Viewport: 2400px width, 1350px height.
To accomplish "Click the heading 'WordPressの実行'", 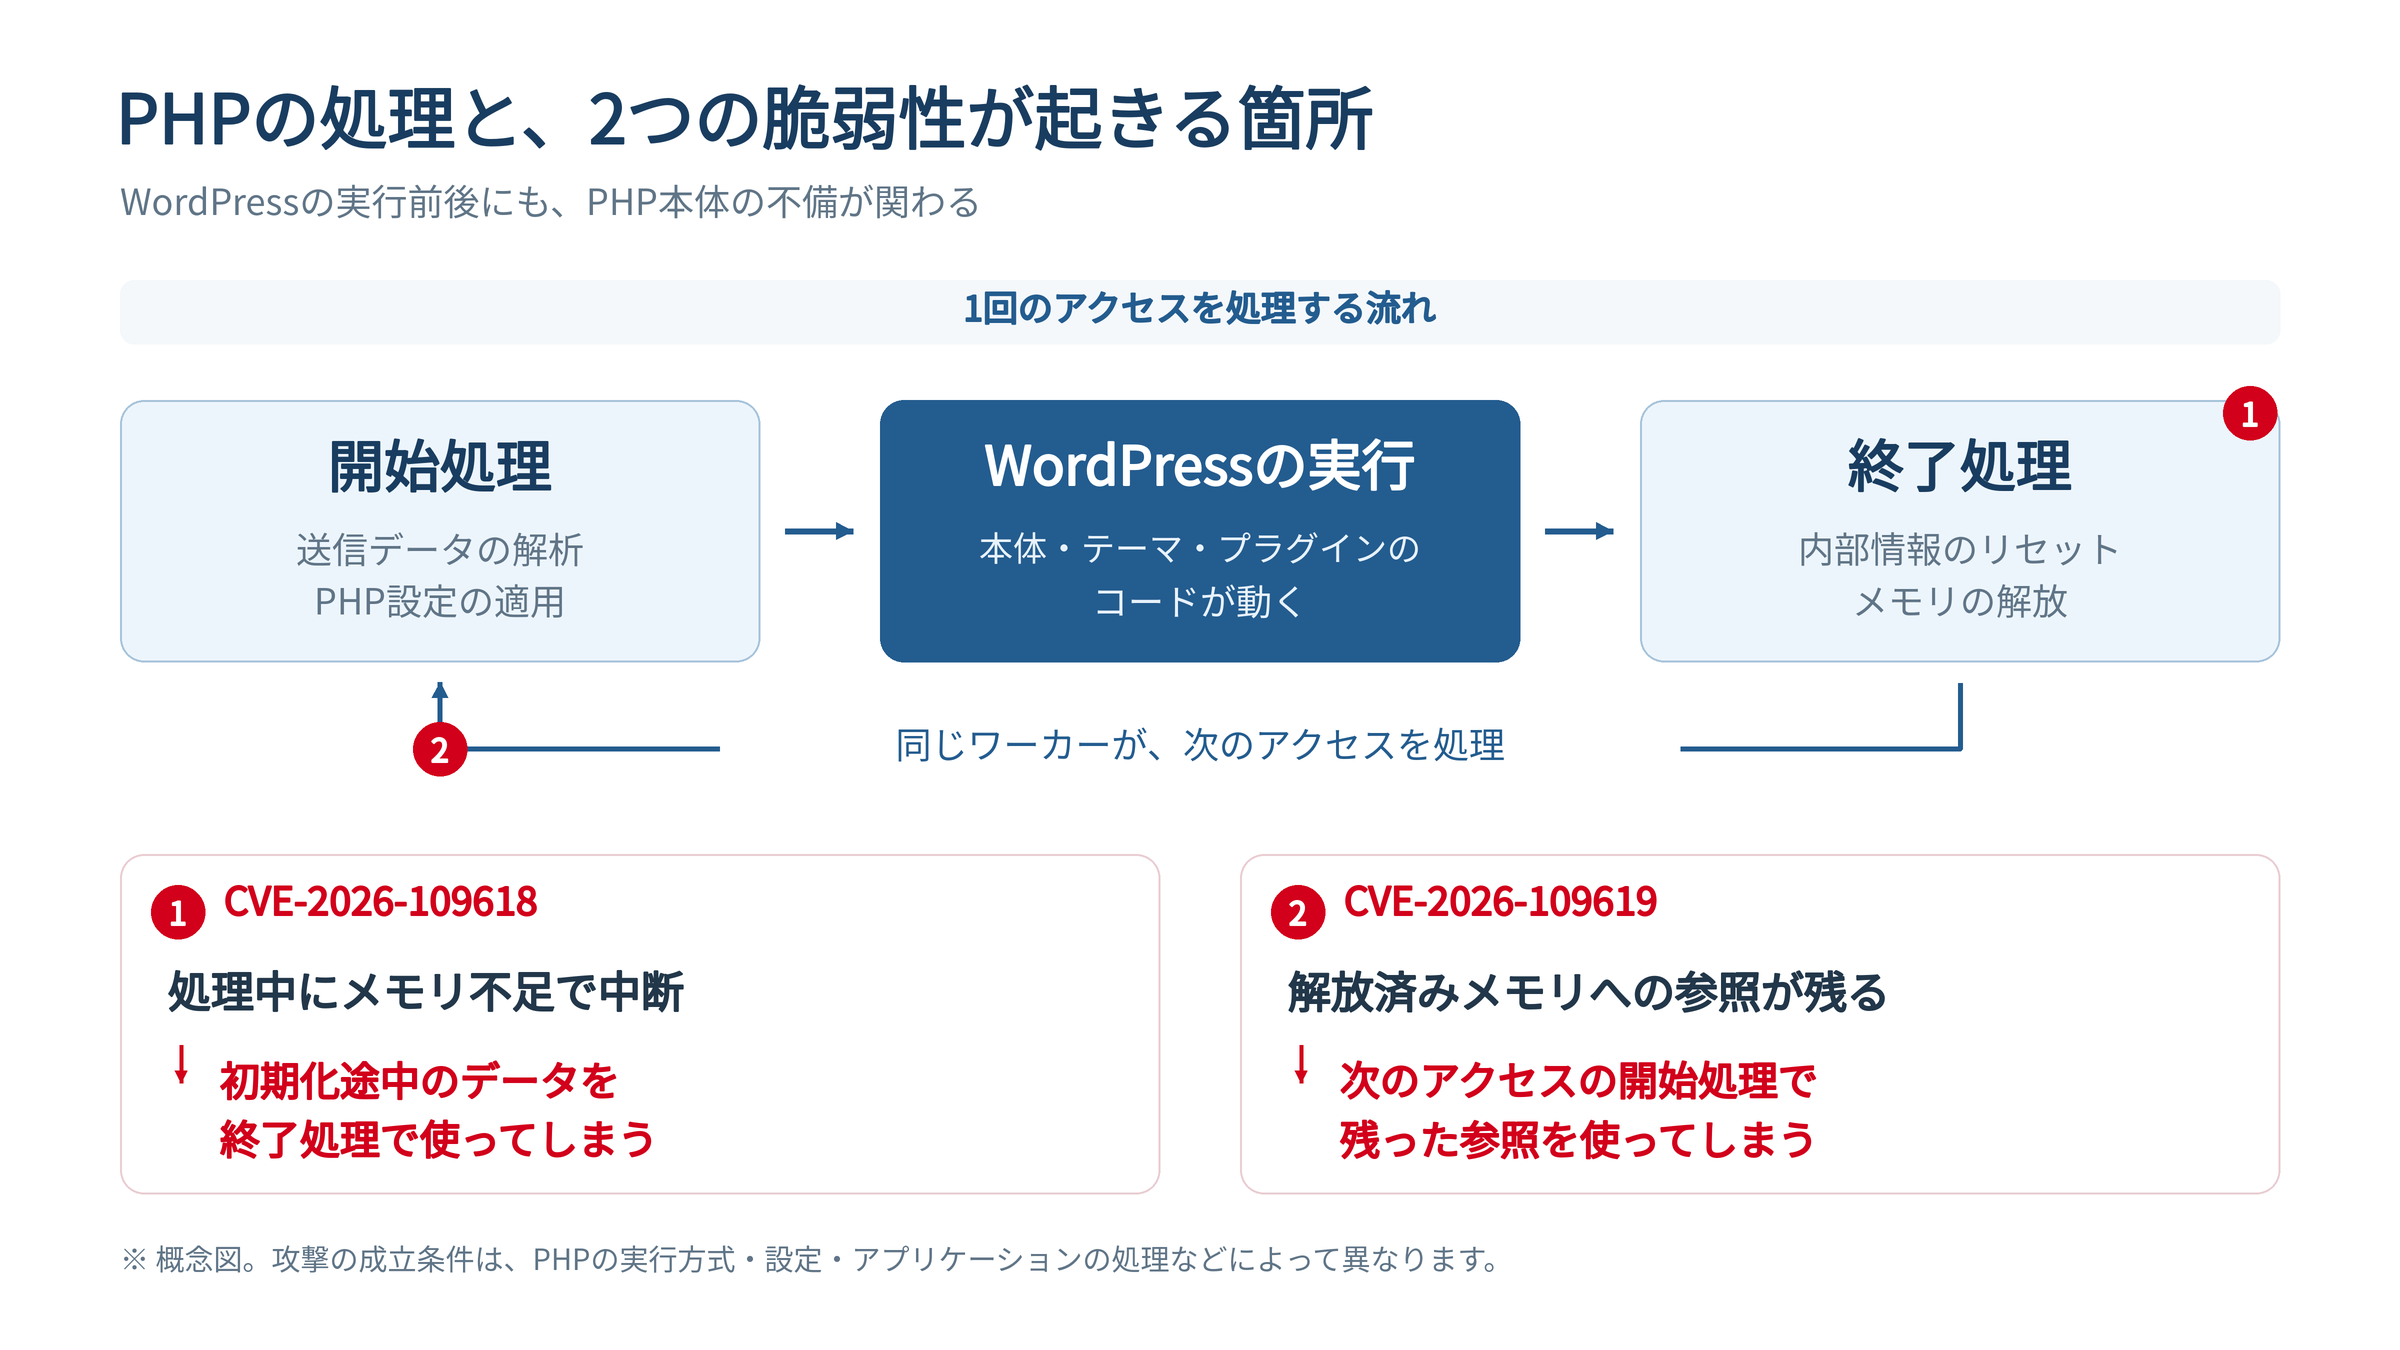I will (1200, 466).
